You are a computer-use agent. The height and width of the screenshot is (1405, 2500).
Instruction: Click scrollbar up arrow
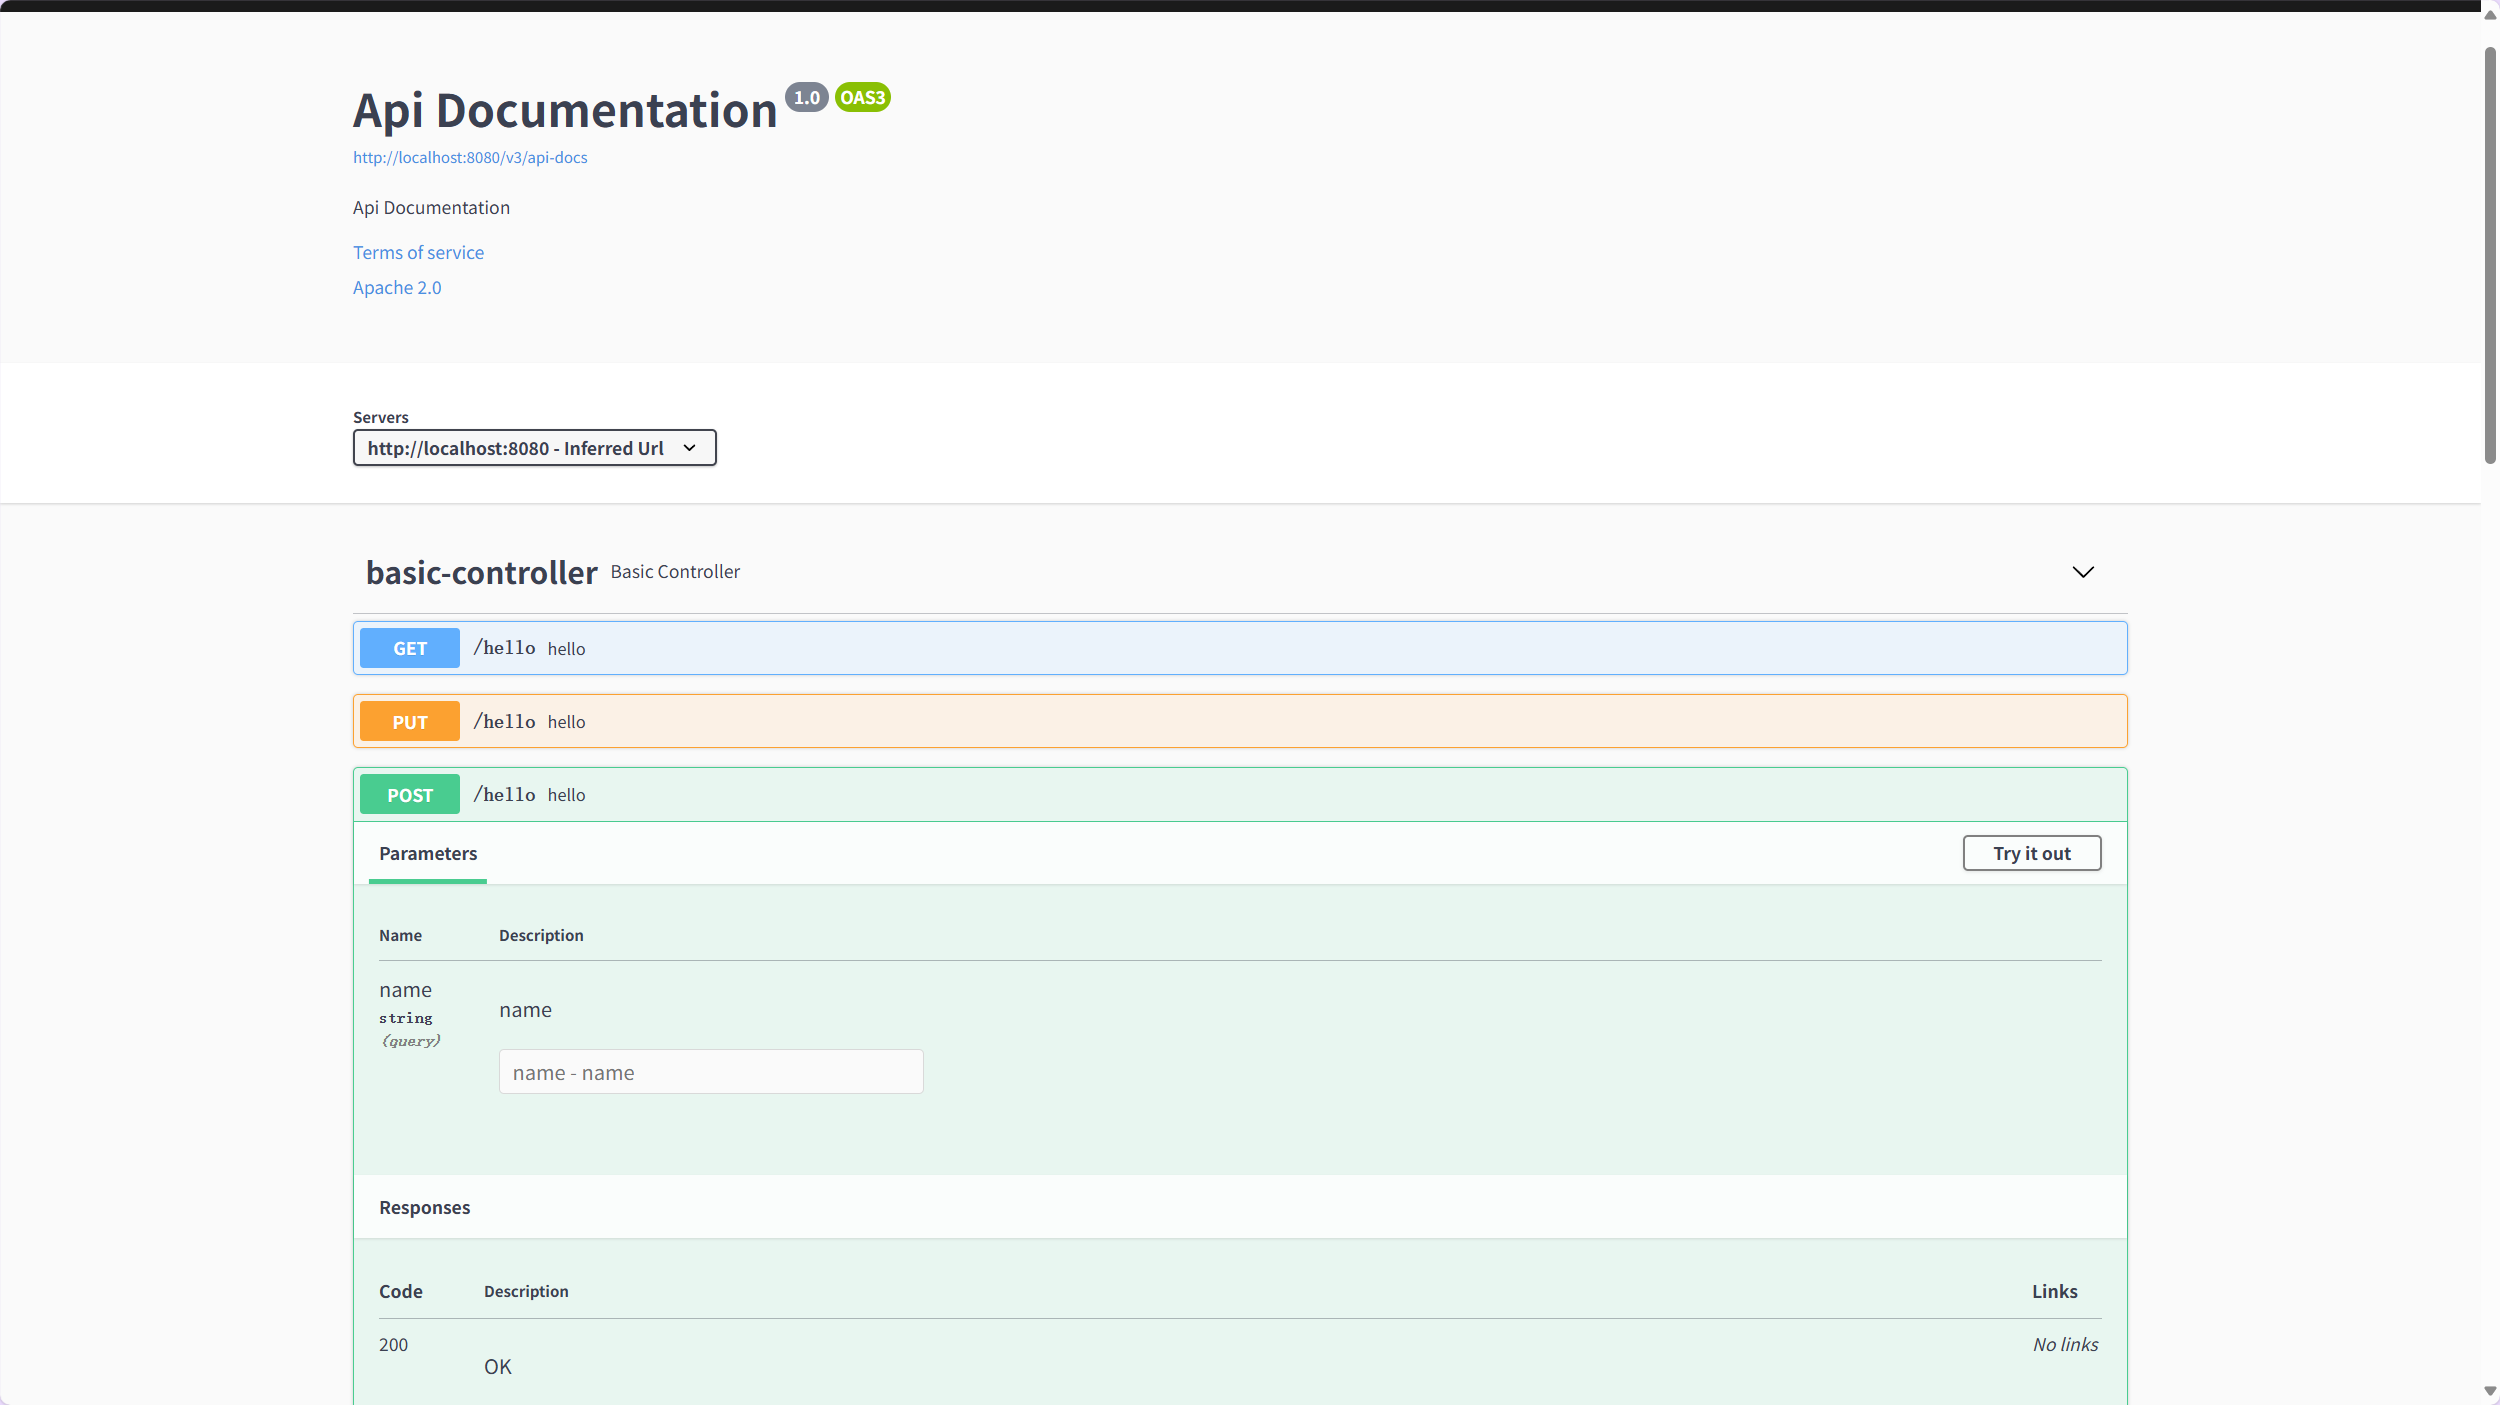[2490, 14]
